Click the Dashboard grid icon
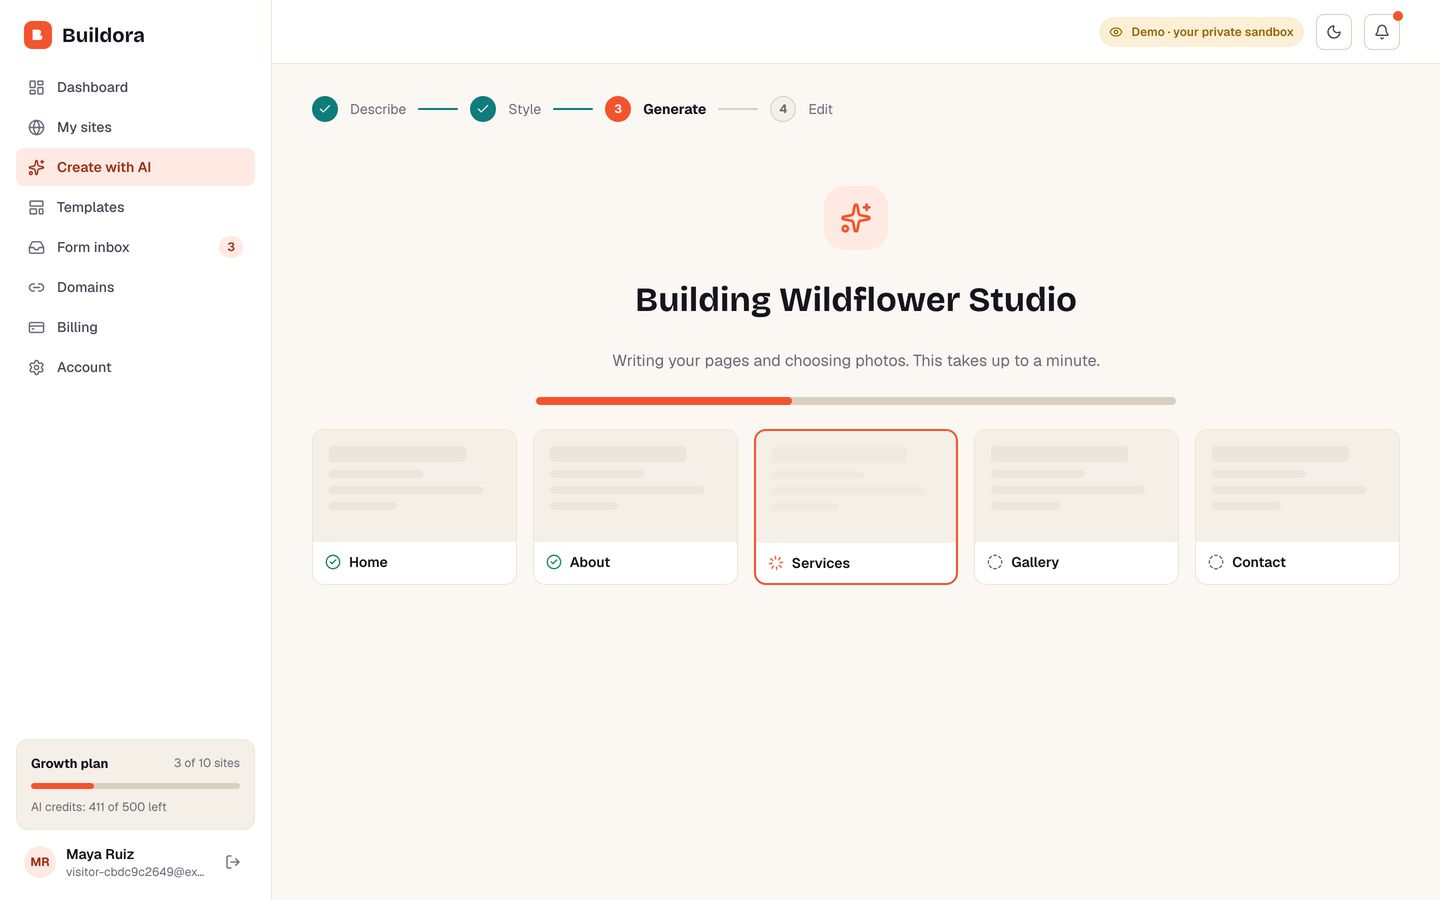 tap(37, 87)
